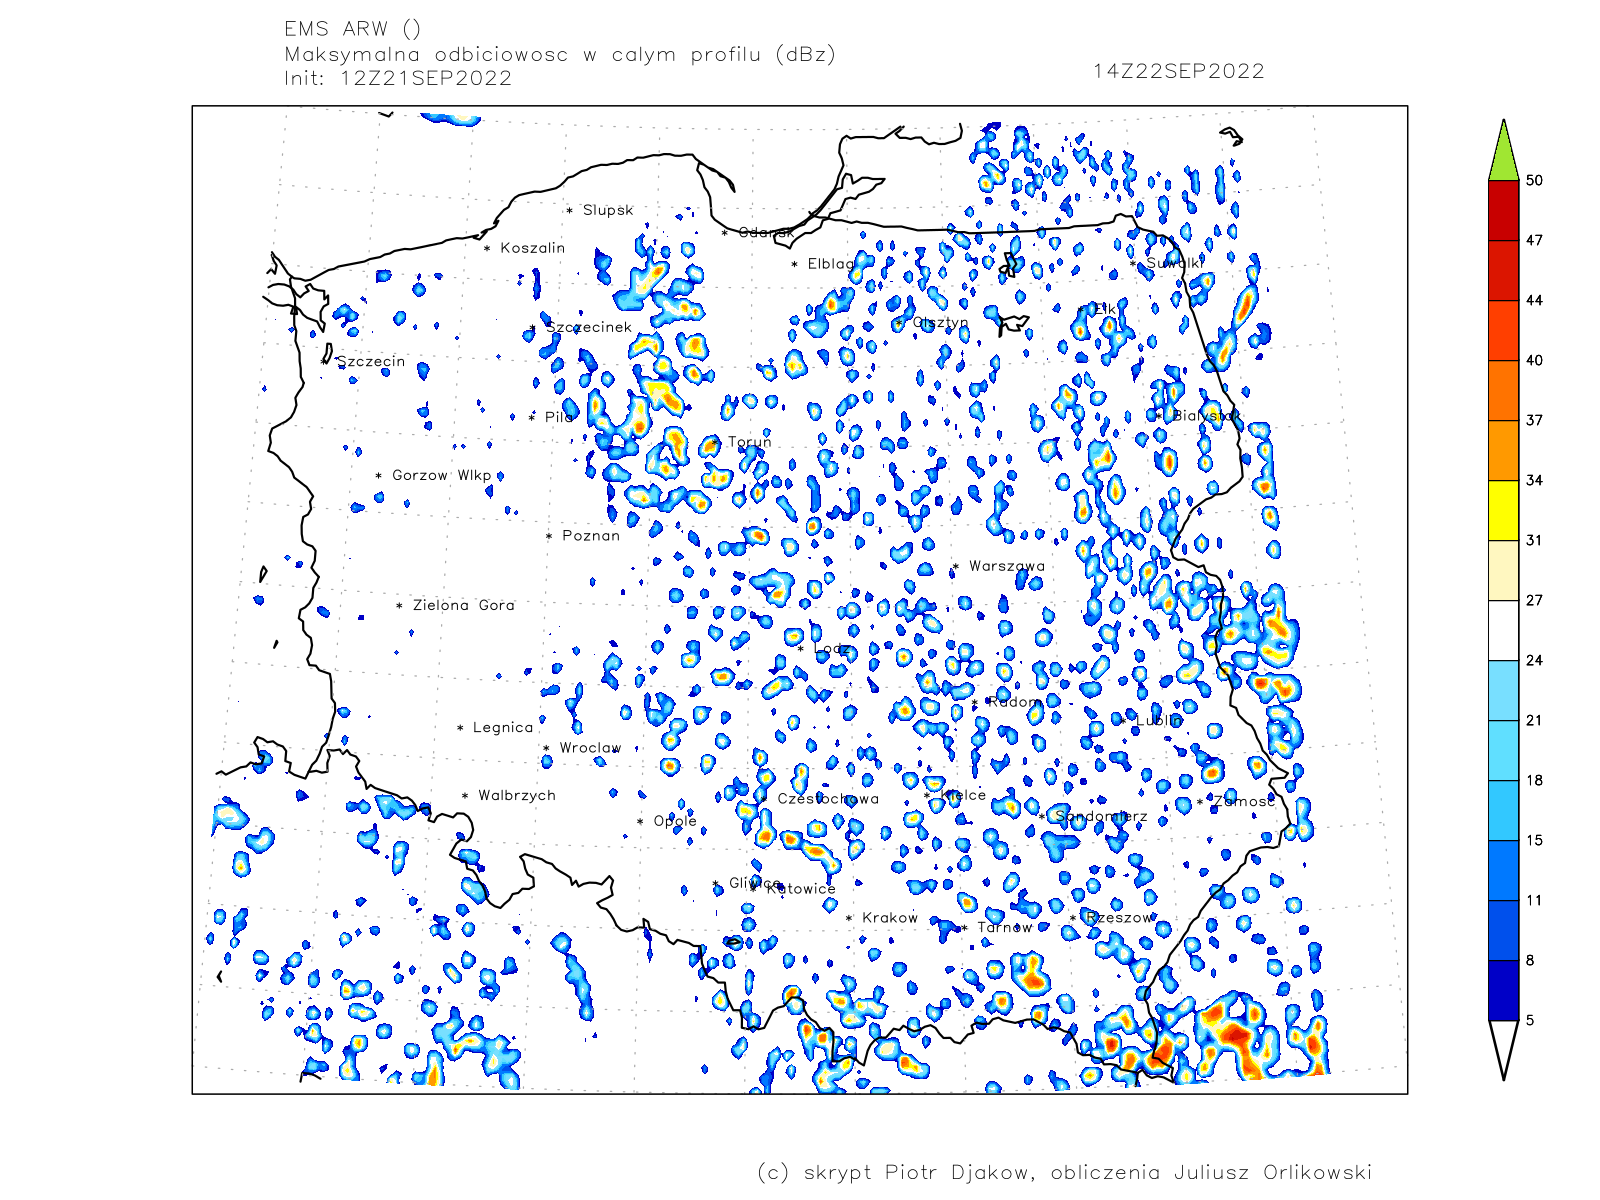
Task: Click the Zielona Gora city label
Action: [x=463, y=605]
